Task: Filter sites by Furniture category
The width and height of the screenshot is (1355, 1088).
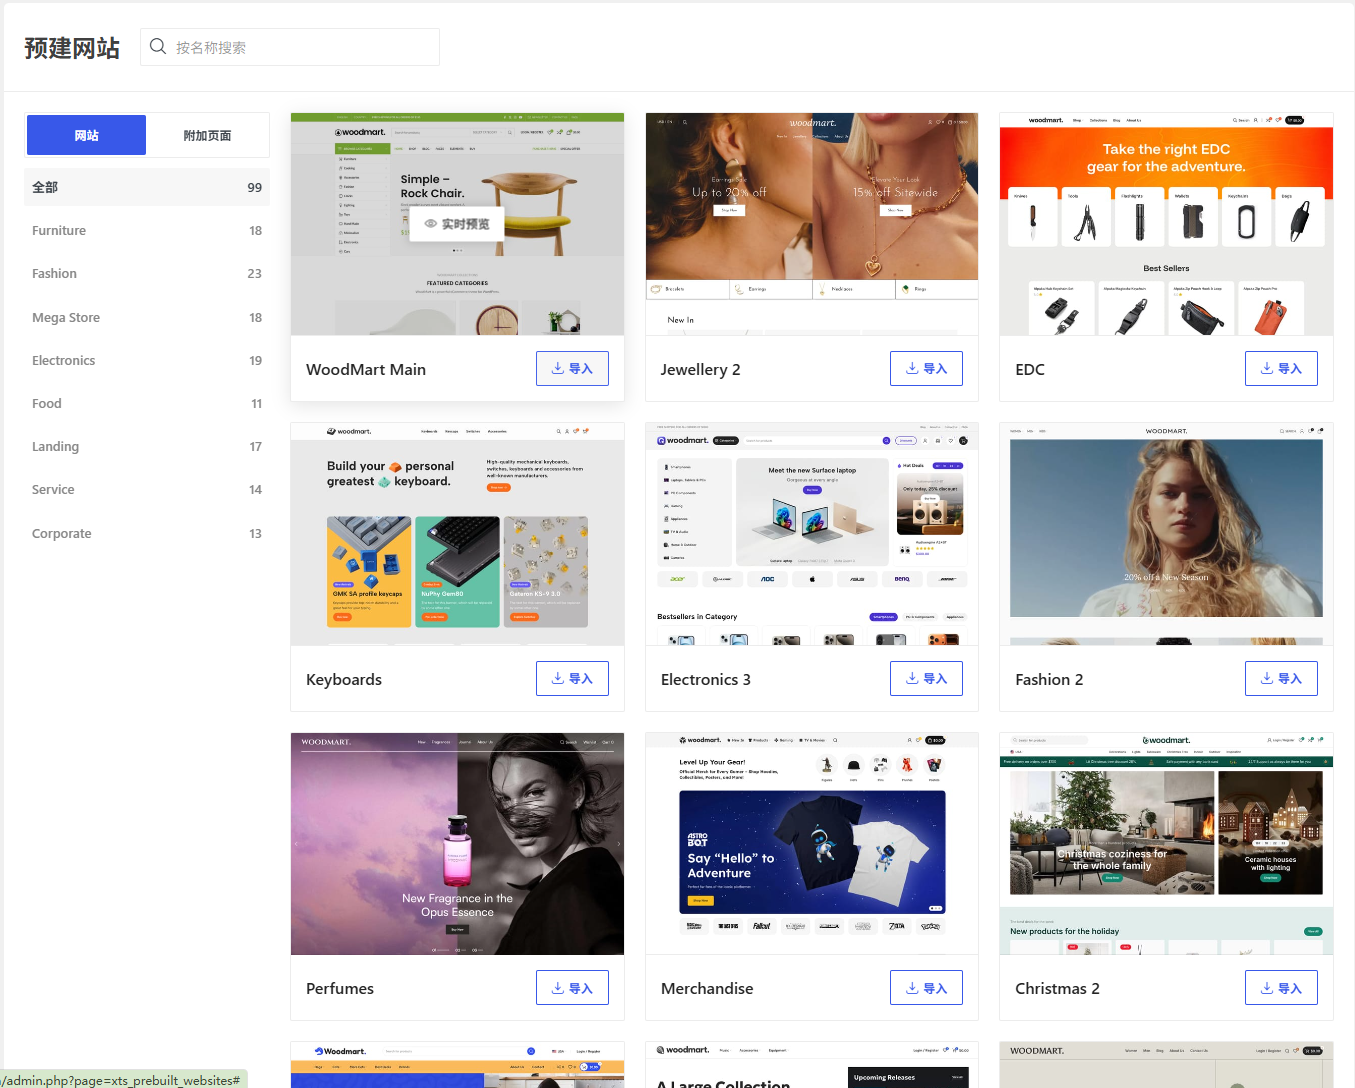Action: 147,231
